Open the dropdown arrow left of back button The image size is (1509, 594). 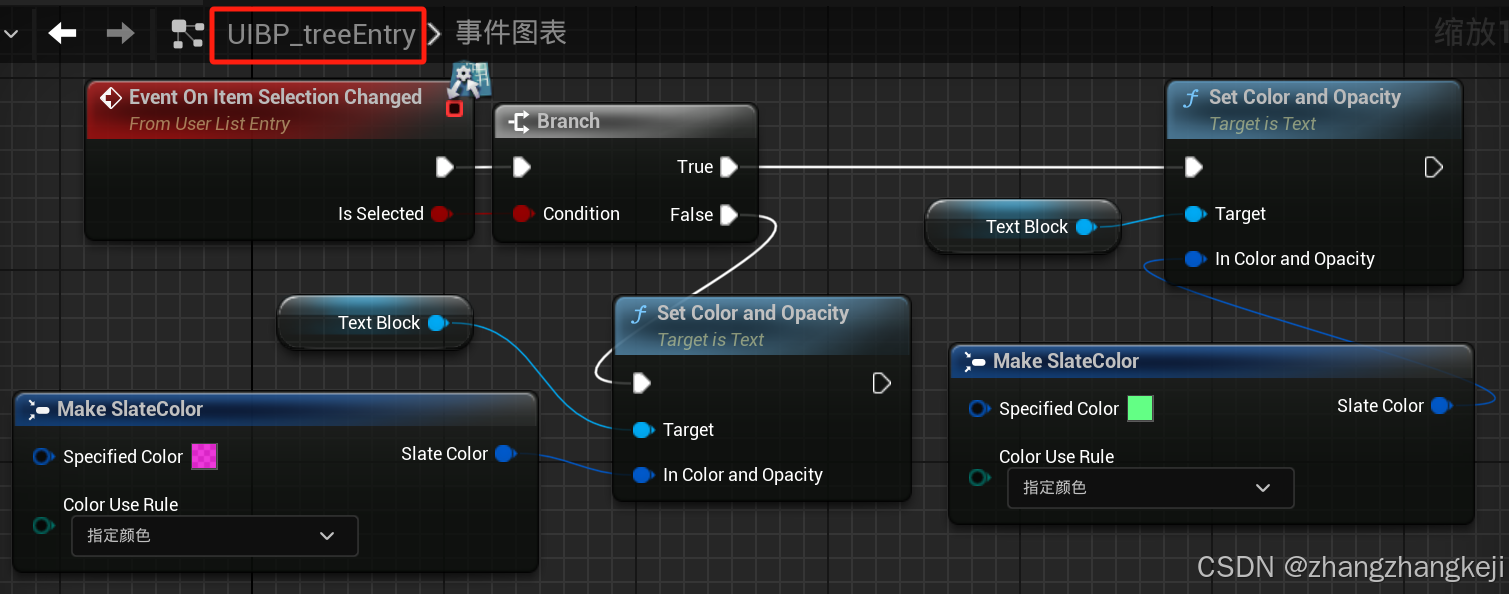11,34
